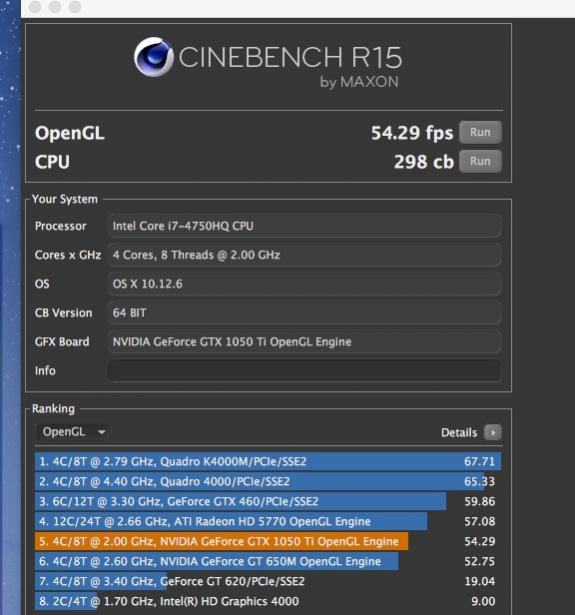Select ranking entry GeForce GT 620
The height and width of the screenshot is (615, 575).
click(x=268, y=581)
